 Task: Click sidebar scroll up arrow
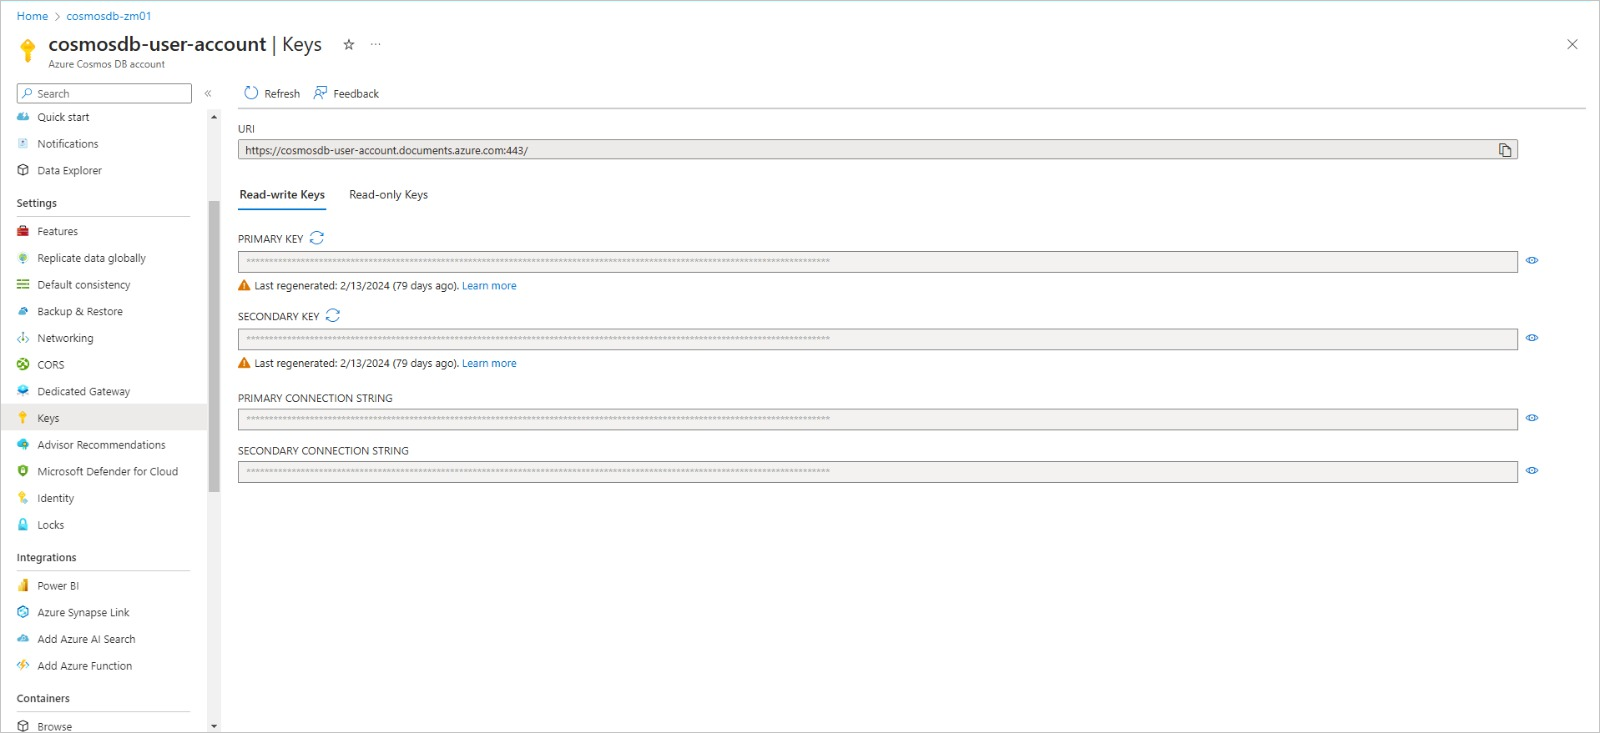[x=214, y=117]
